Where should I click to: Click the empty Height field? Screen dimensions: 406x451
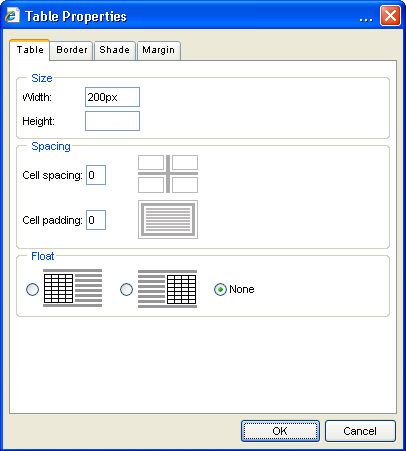(112, 121)
